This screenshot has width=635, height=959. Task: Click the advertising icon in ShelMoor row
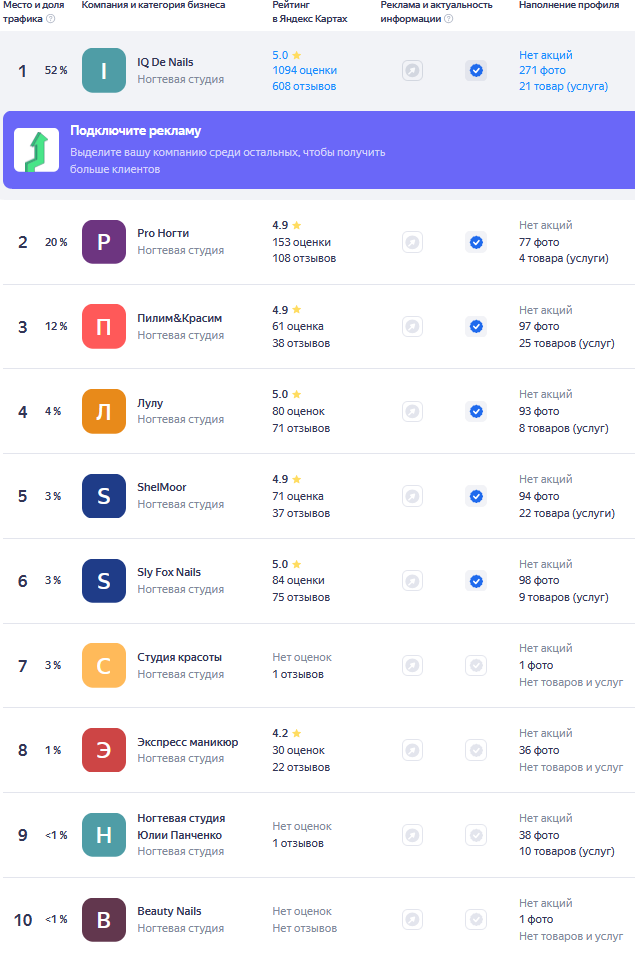pos(412,496)
